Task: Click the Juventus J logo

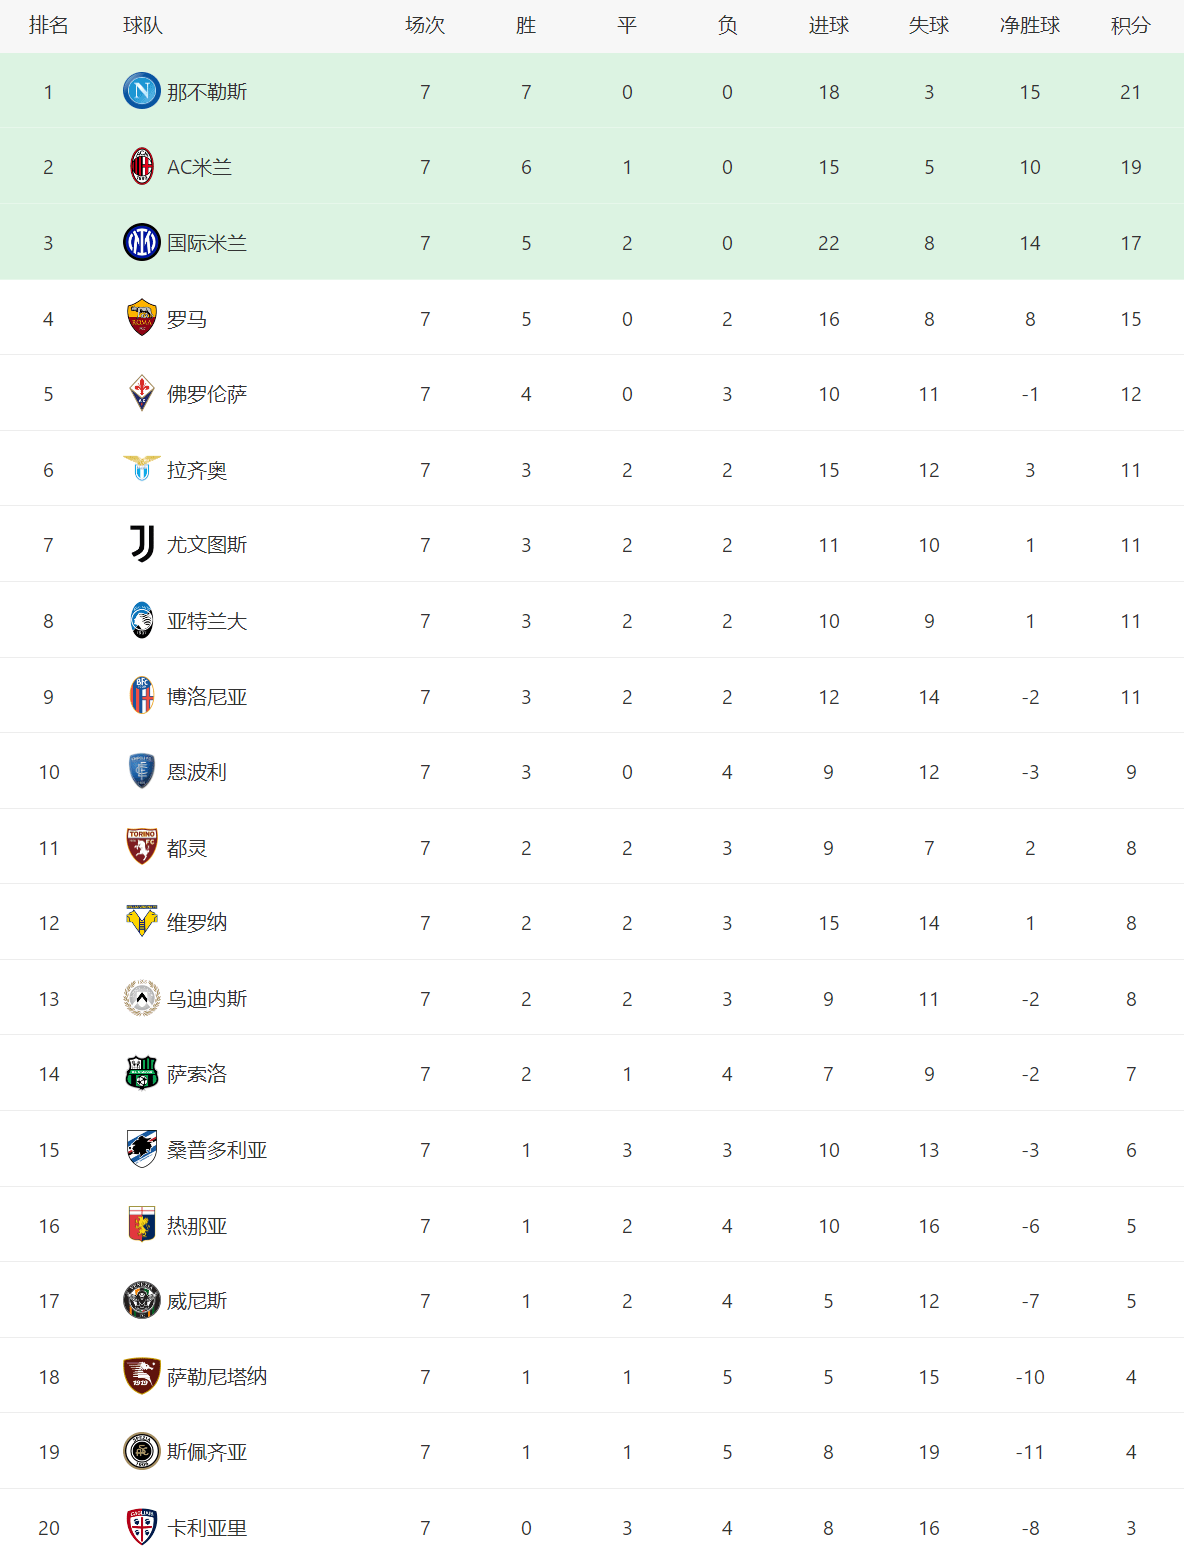Action: click(x=142, y=544)
